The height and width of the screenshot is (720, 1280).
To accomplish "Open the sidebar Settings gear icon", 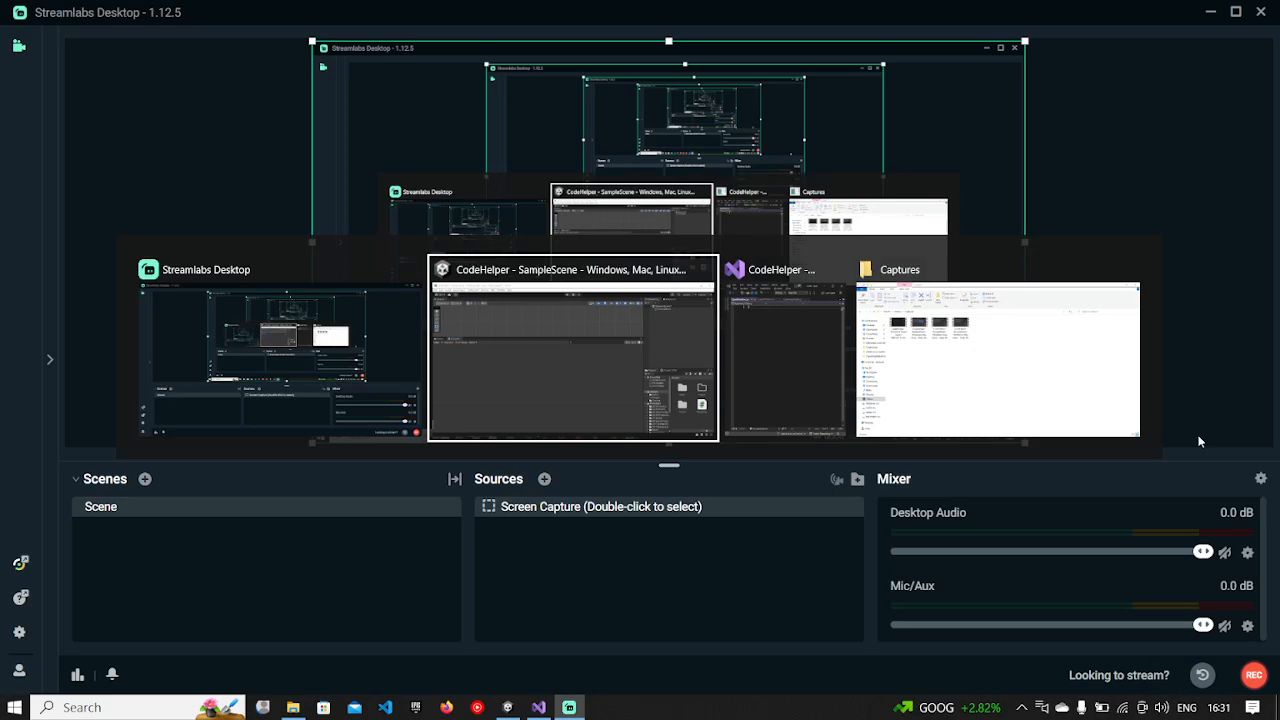I will tap(19, 632).
